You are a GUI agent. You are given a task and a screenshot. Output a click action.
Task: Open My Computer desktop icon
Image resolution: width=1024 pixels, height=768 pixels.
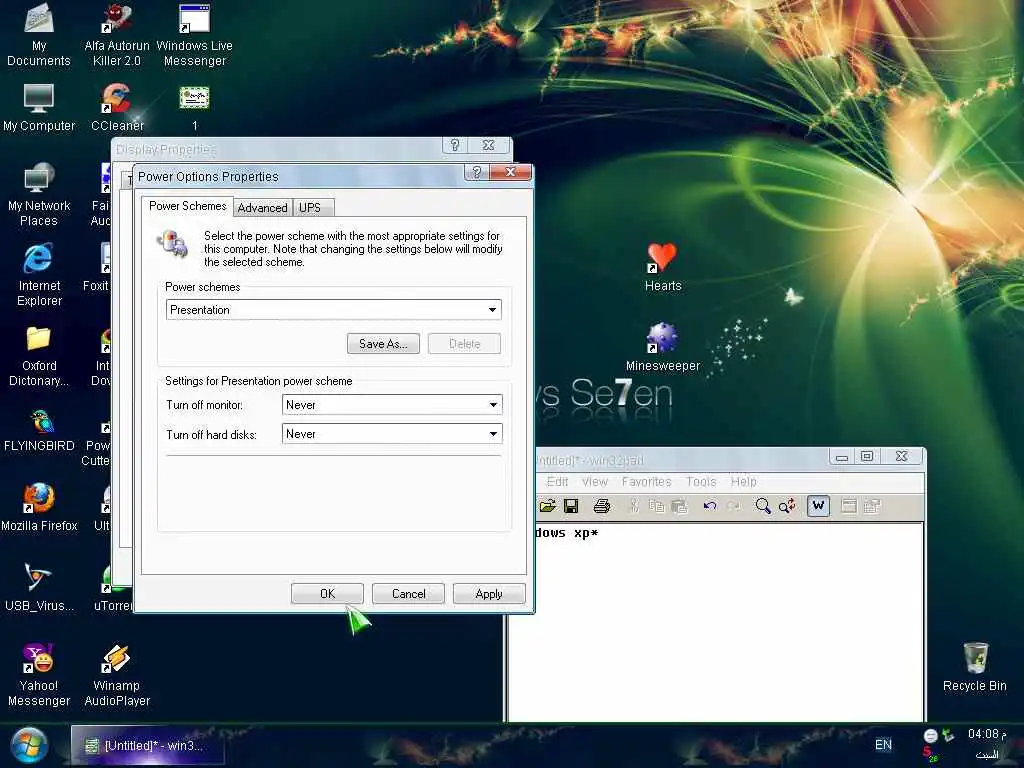(x=39, y=108)
